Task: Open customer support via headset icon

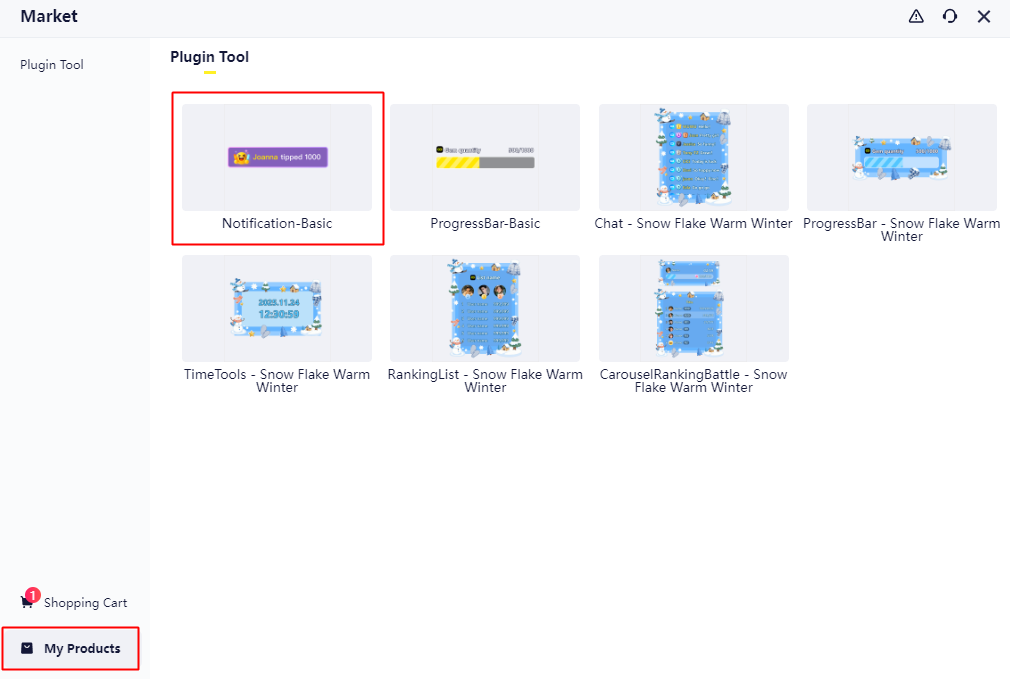Action: coord(950,16)
